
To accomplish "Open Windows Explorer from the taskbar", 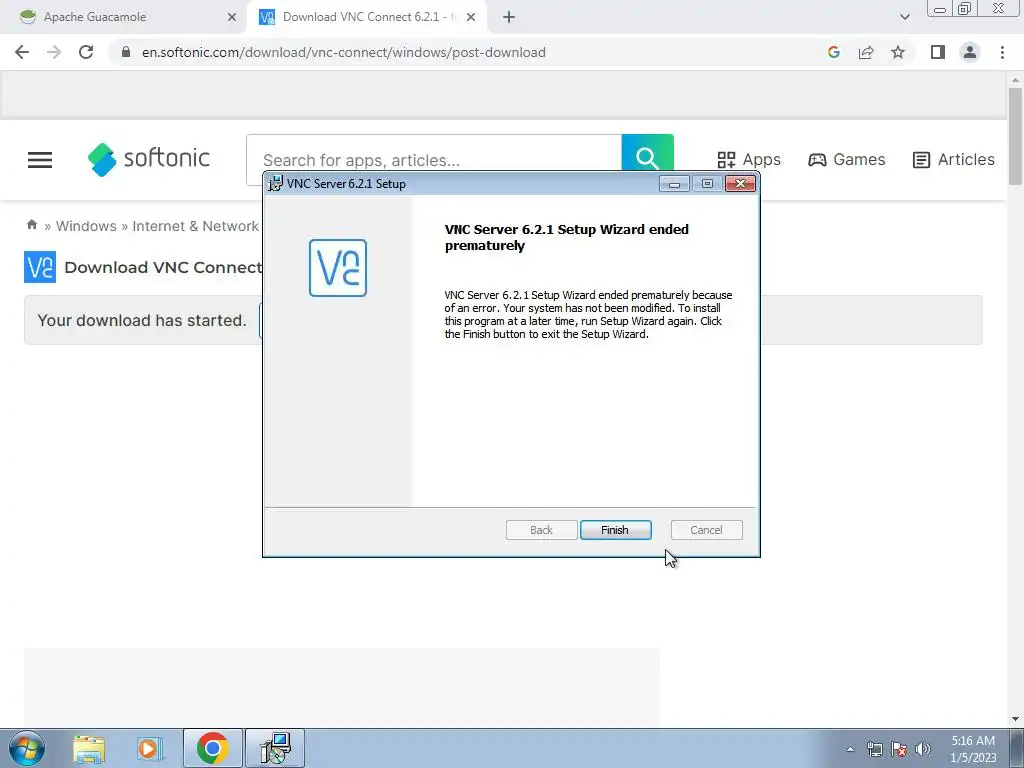I will pos(89,749).
